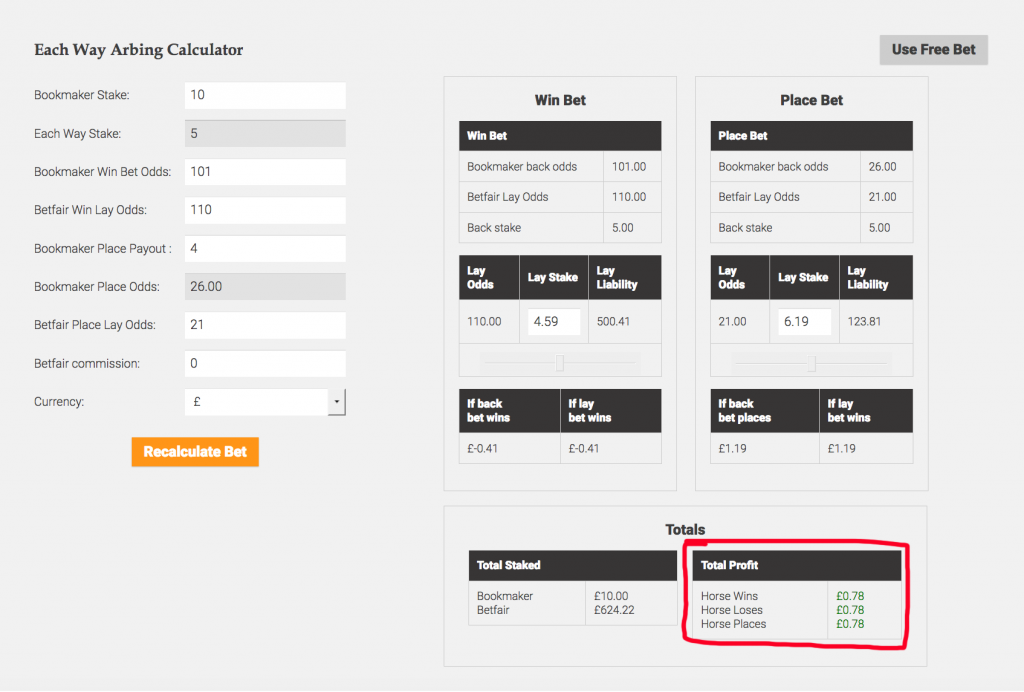1024x692 pixels.
Task: Click £1.19 under Place Bet 'If lay bet wins'
Action: 842,448
